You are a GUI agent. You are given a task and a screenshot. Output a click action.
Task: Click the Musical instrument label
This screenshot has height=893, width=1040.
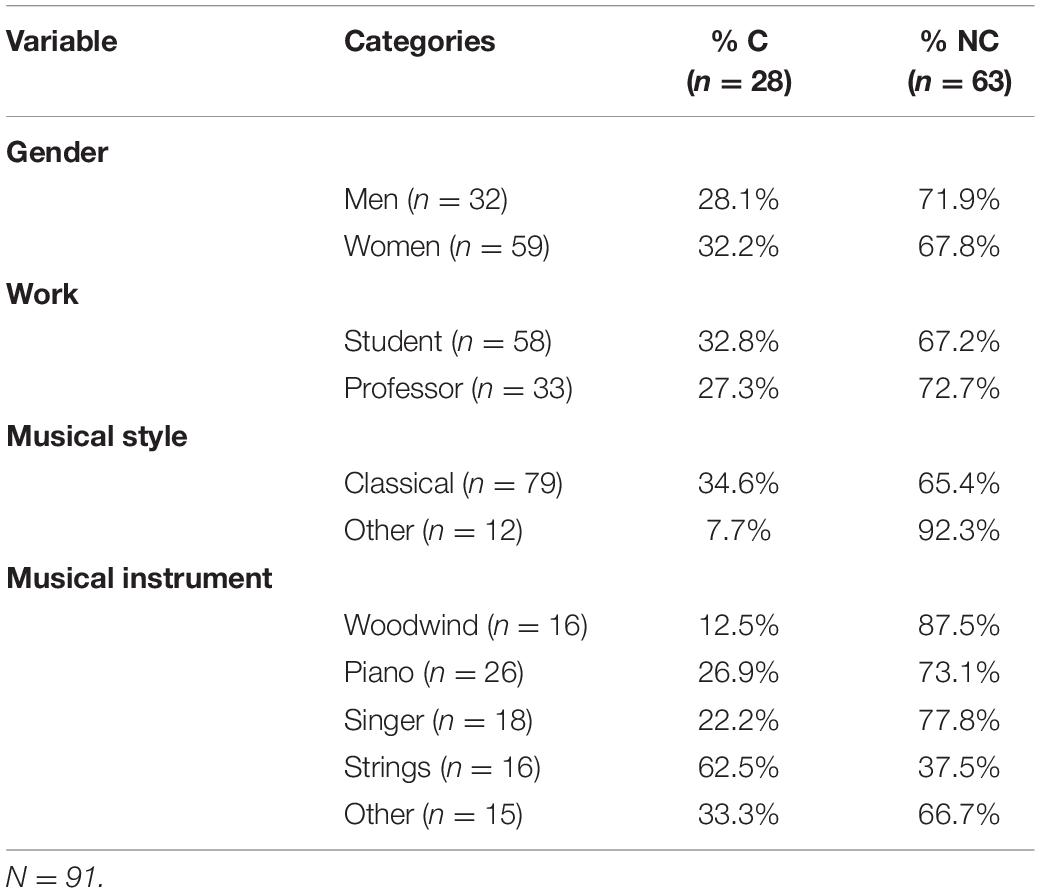(x=139, y=579)
